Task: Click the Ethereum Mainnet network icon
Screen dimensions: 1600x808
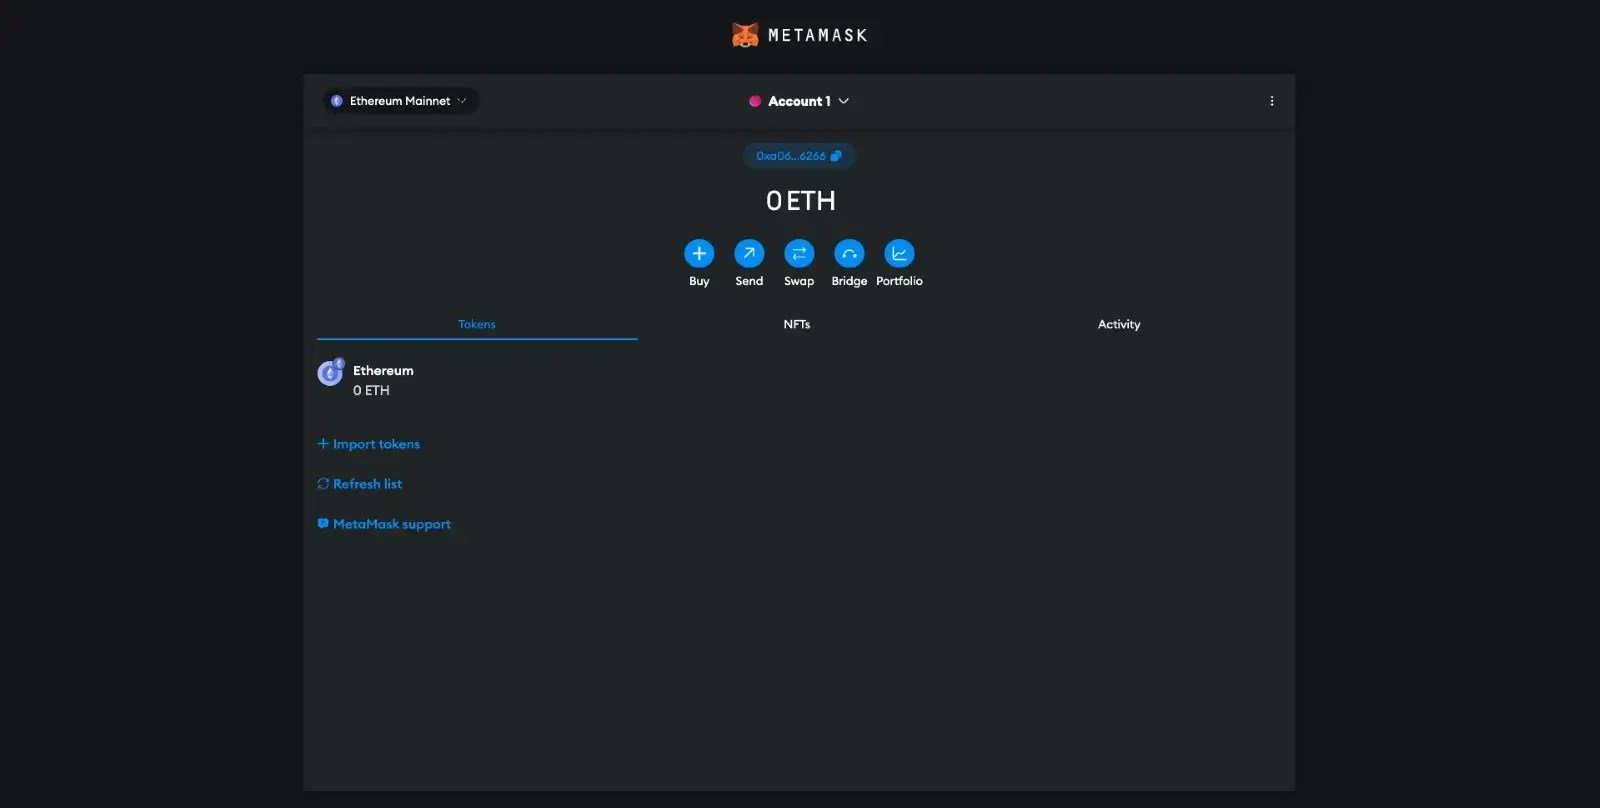Action: (x=337, y=101)
